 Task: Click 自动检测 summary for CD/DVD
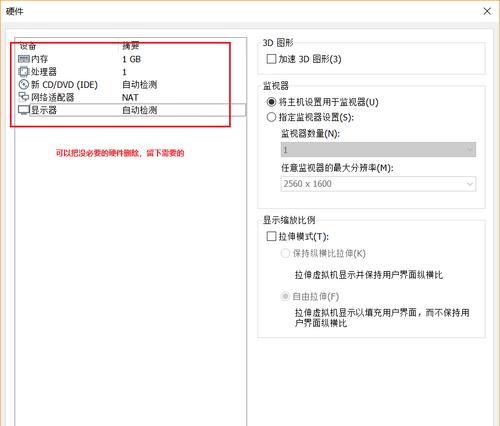pos(139,84)
